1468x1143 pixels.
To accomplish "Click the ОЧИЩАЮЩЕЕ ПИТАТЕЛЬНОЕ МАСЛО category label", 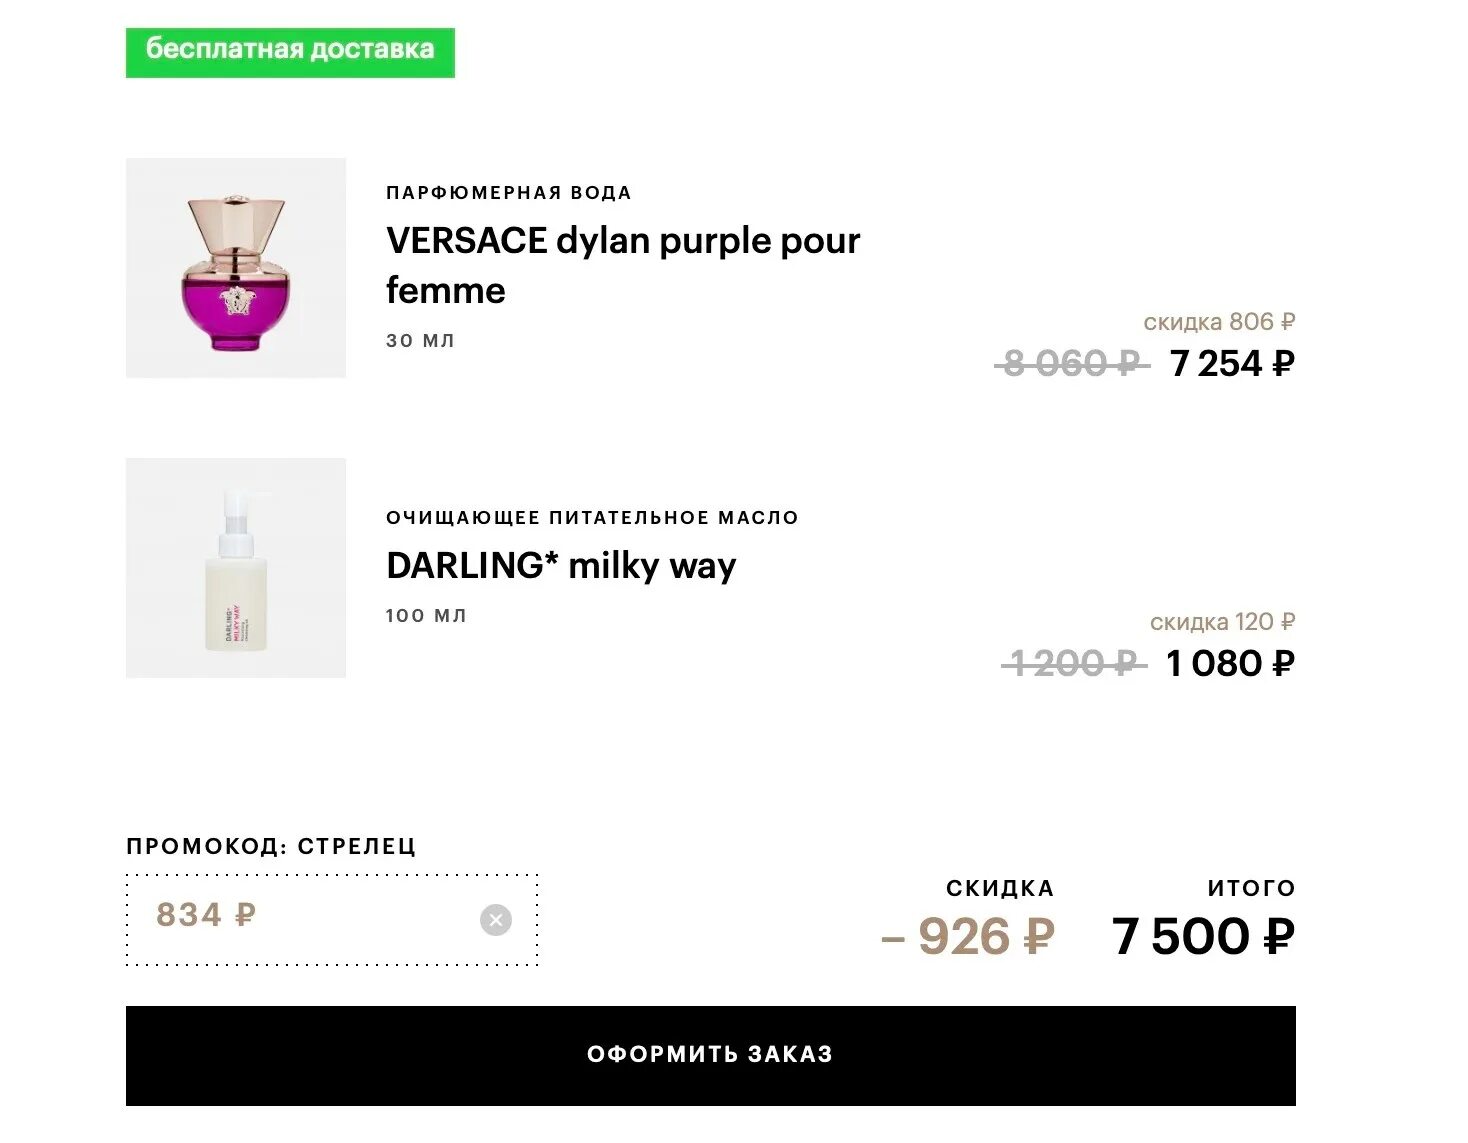I will pos(592,518).
